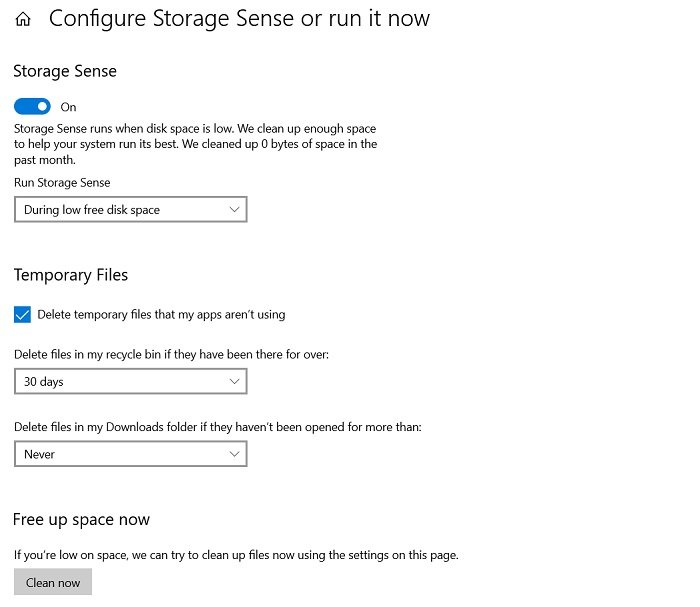The image size is (700, 607).
Task: Click the Temporary Files section heading
Action: pyautogui.click(x=71, y=275)
